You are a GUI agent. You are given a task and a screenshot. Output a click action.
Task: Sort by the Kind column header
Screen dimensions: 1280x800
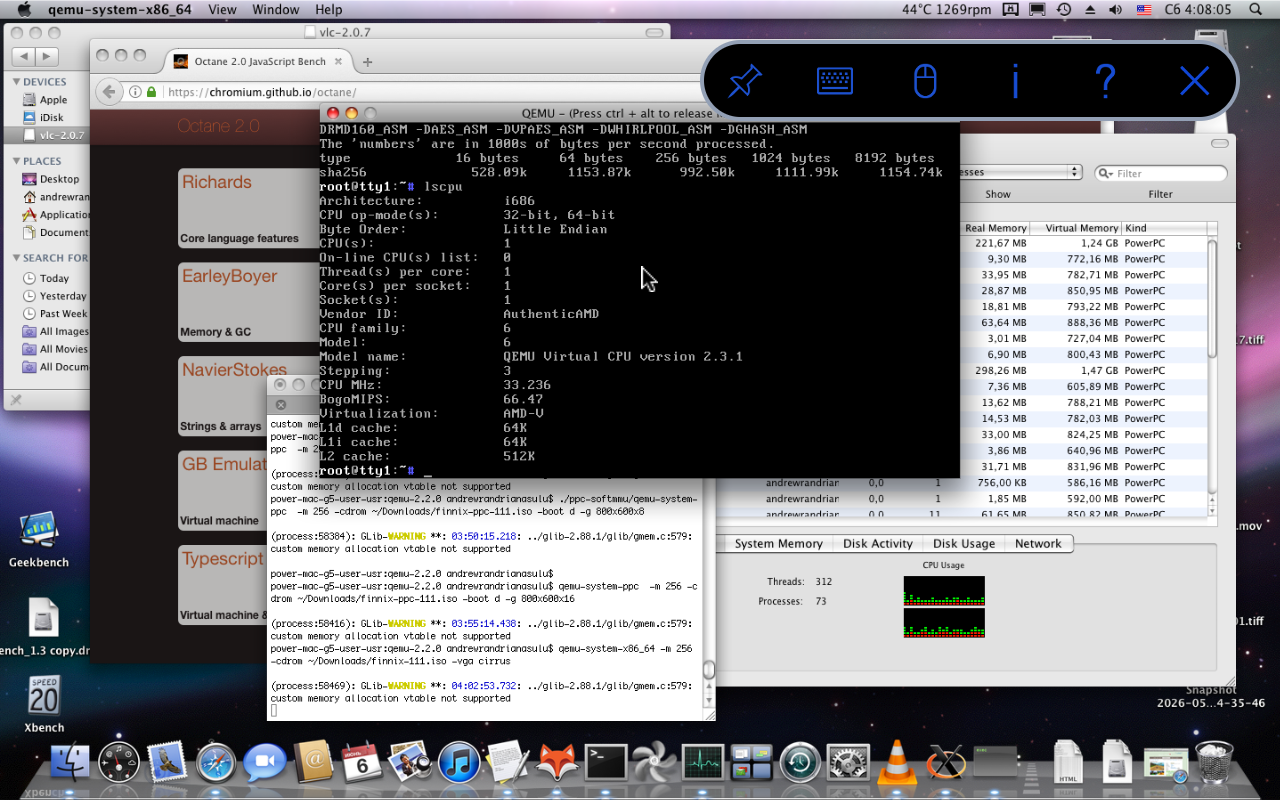tap(1163, 228)
